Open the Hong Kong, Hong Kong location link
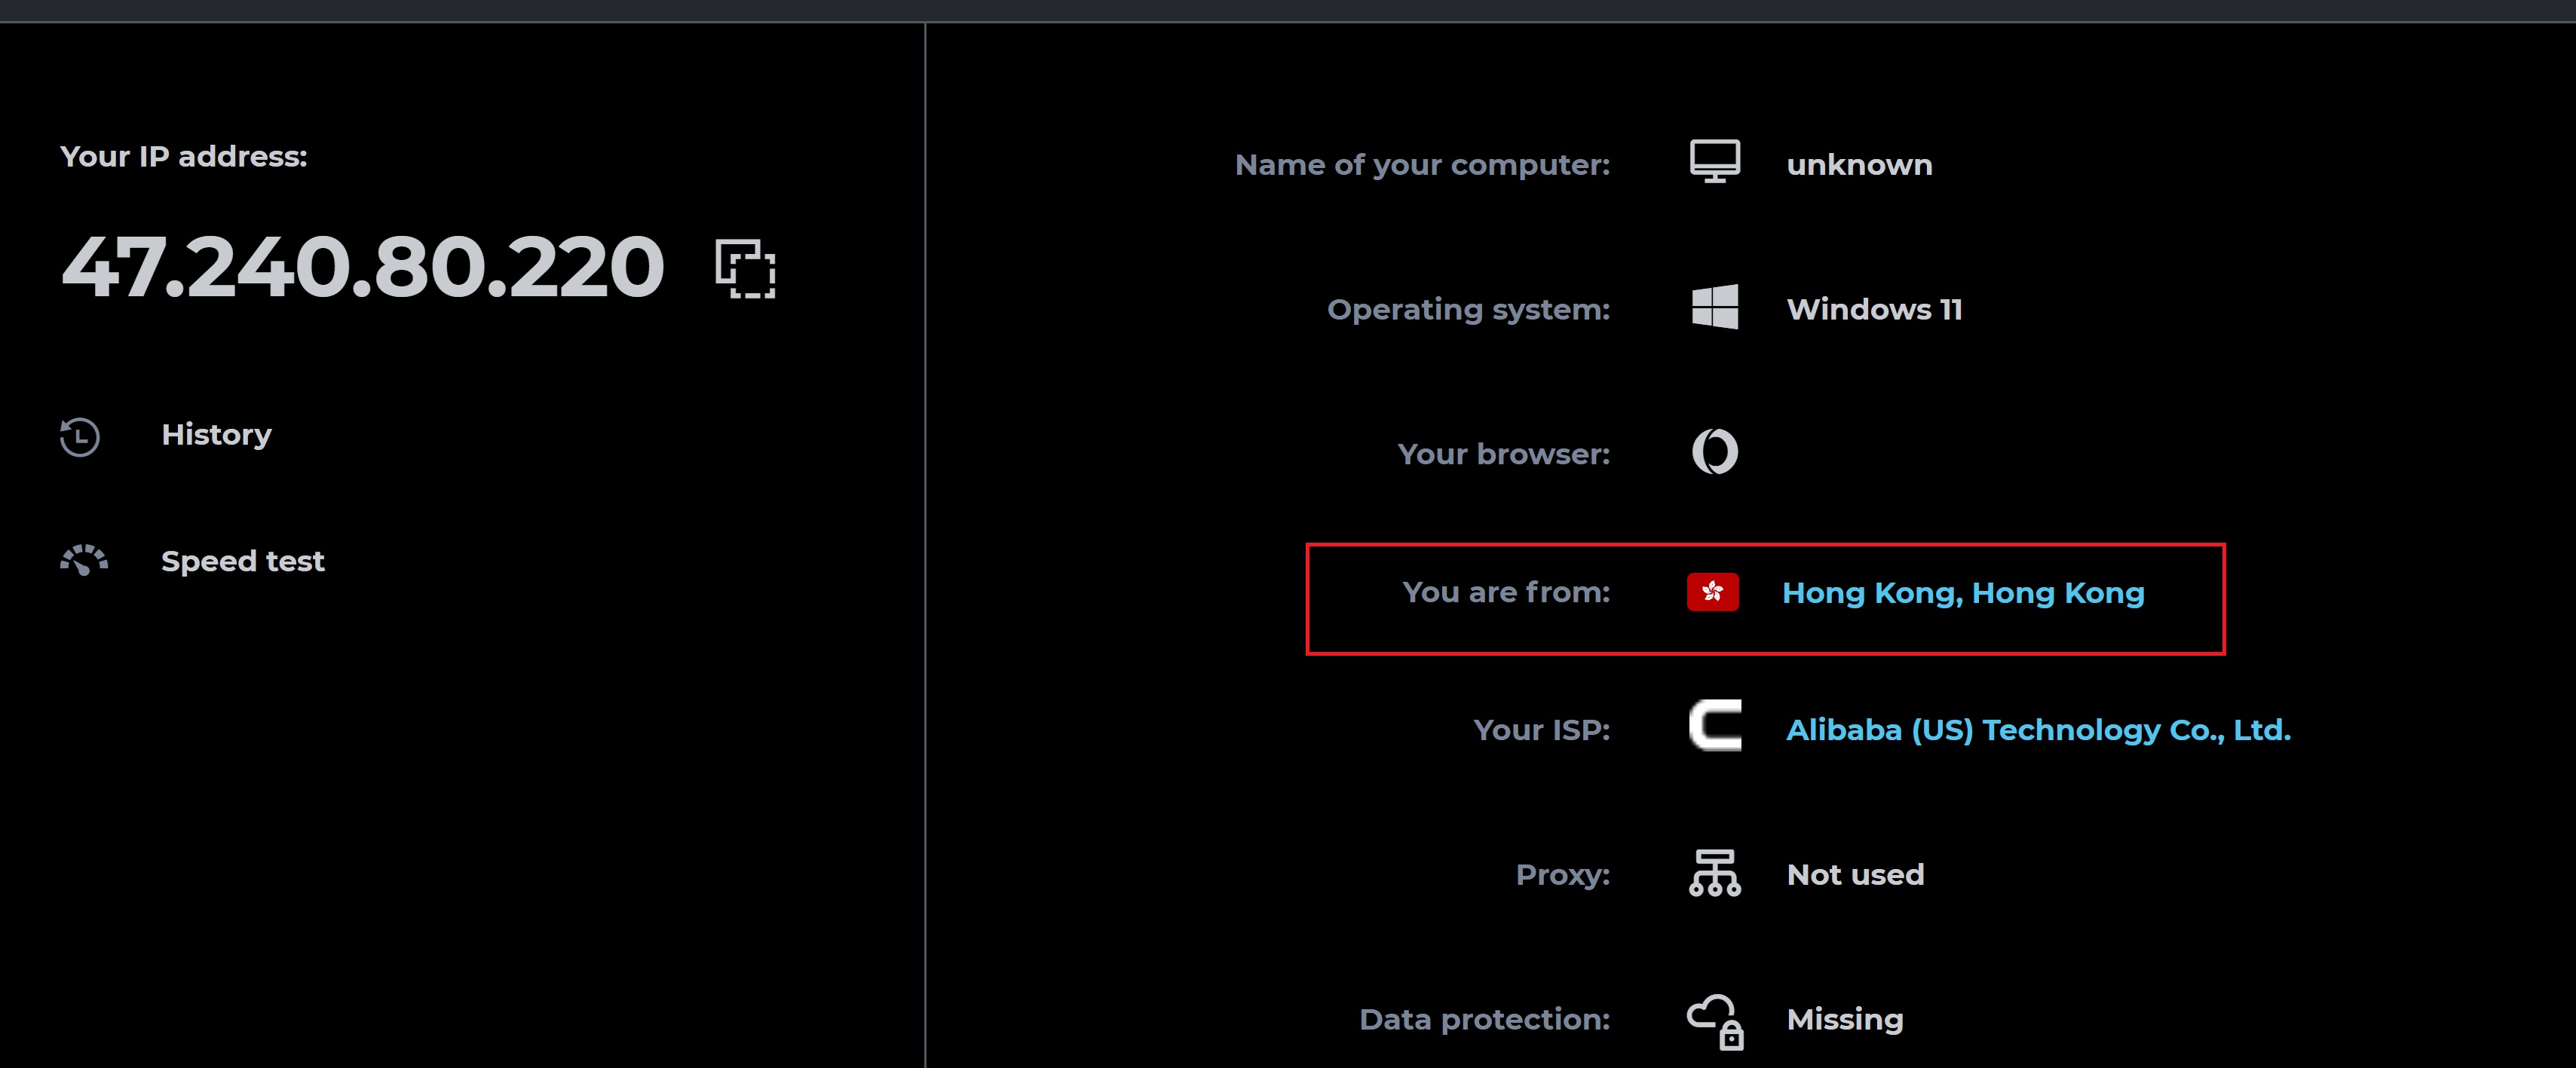 coord(1963,593)
